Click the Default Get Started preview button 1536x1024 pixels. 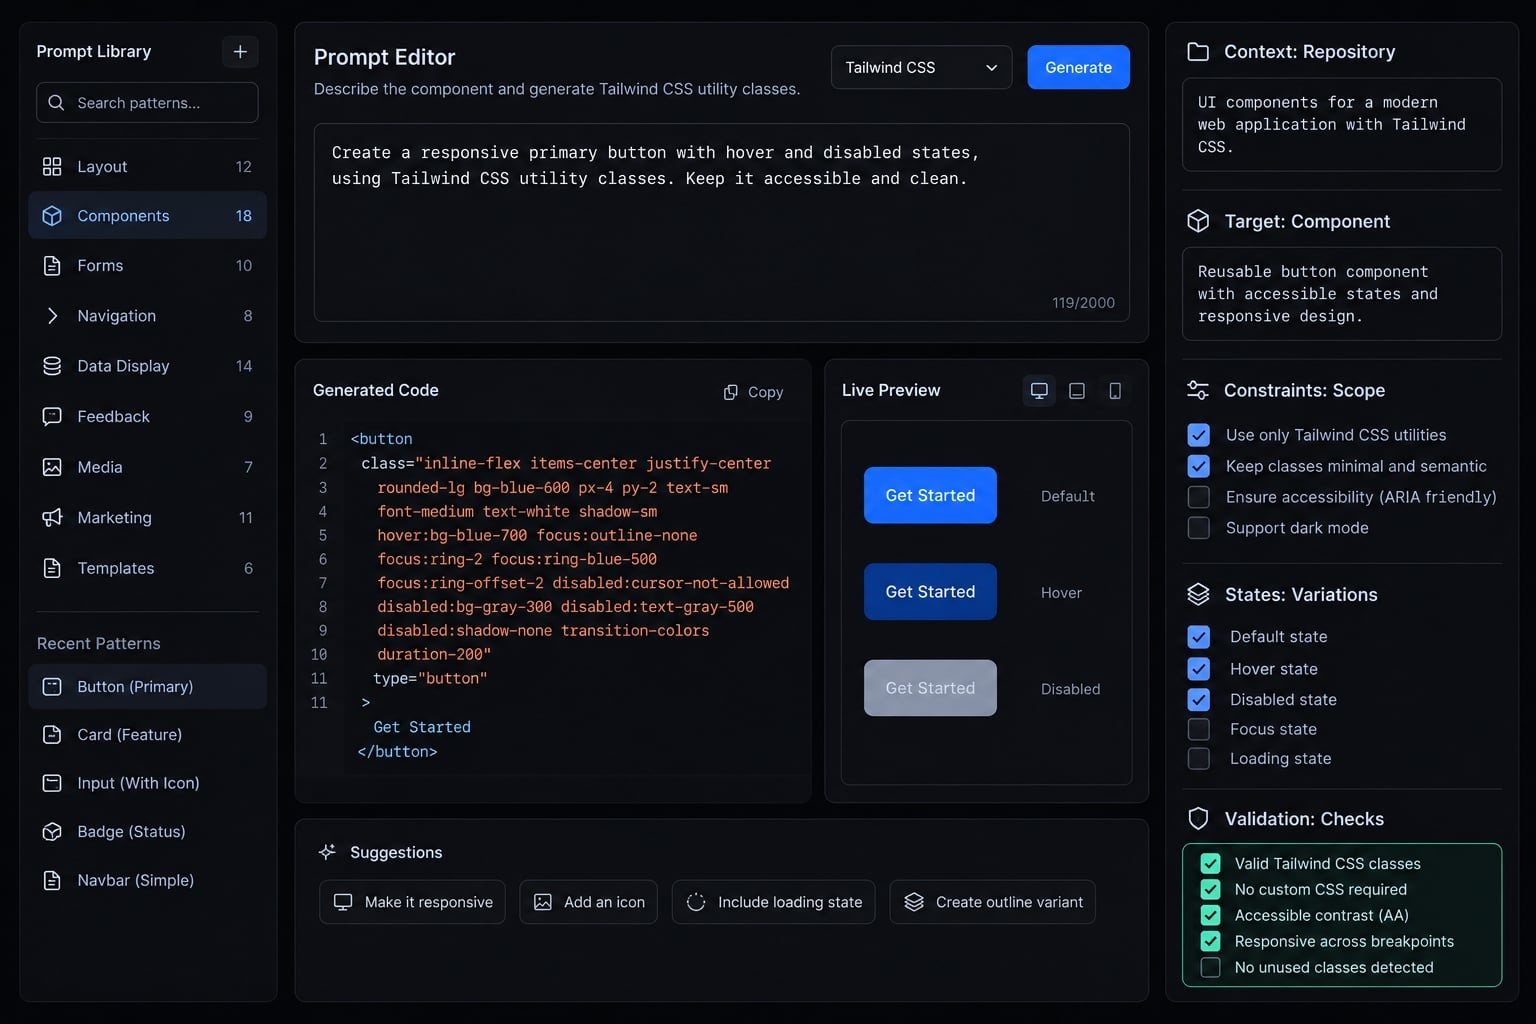point(930,495)
